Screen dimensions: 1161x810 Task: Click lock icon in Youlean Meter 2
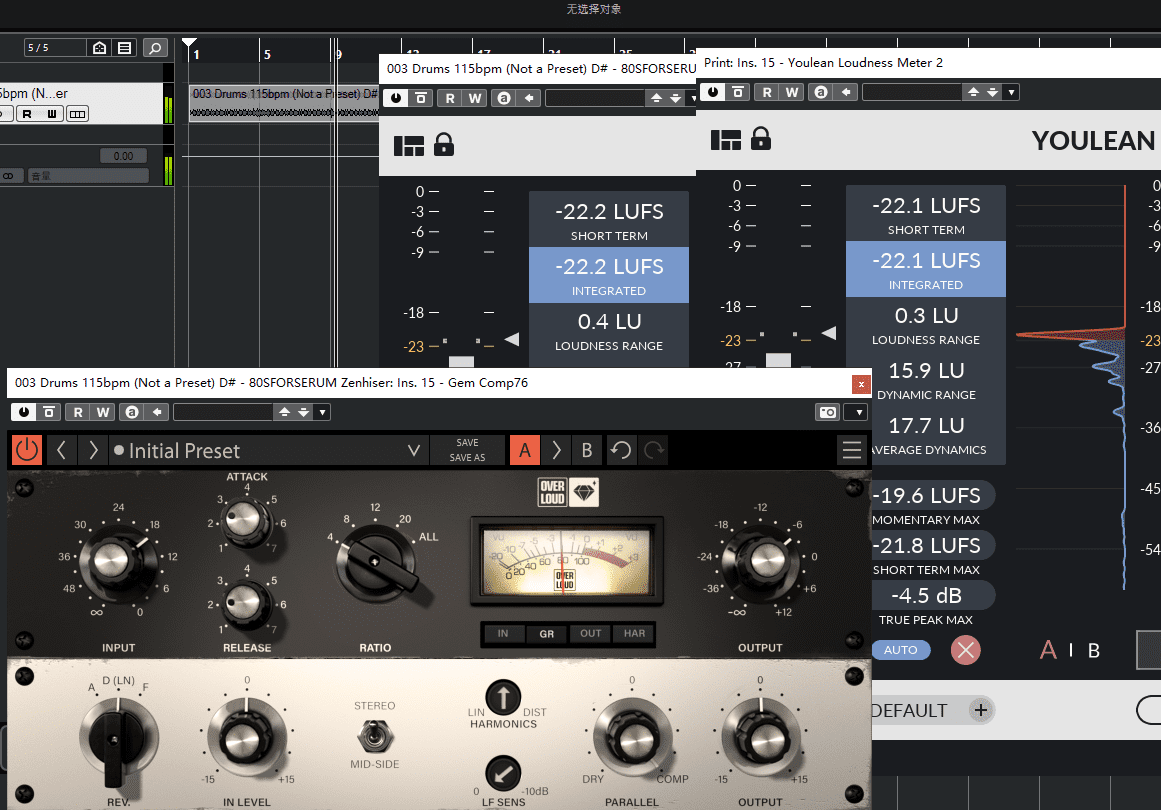coord(760,138)
